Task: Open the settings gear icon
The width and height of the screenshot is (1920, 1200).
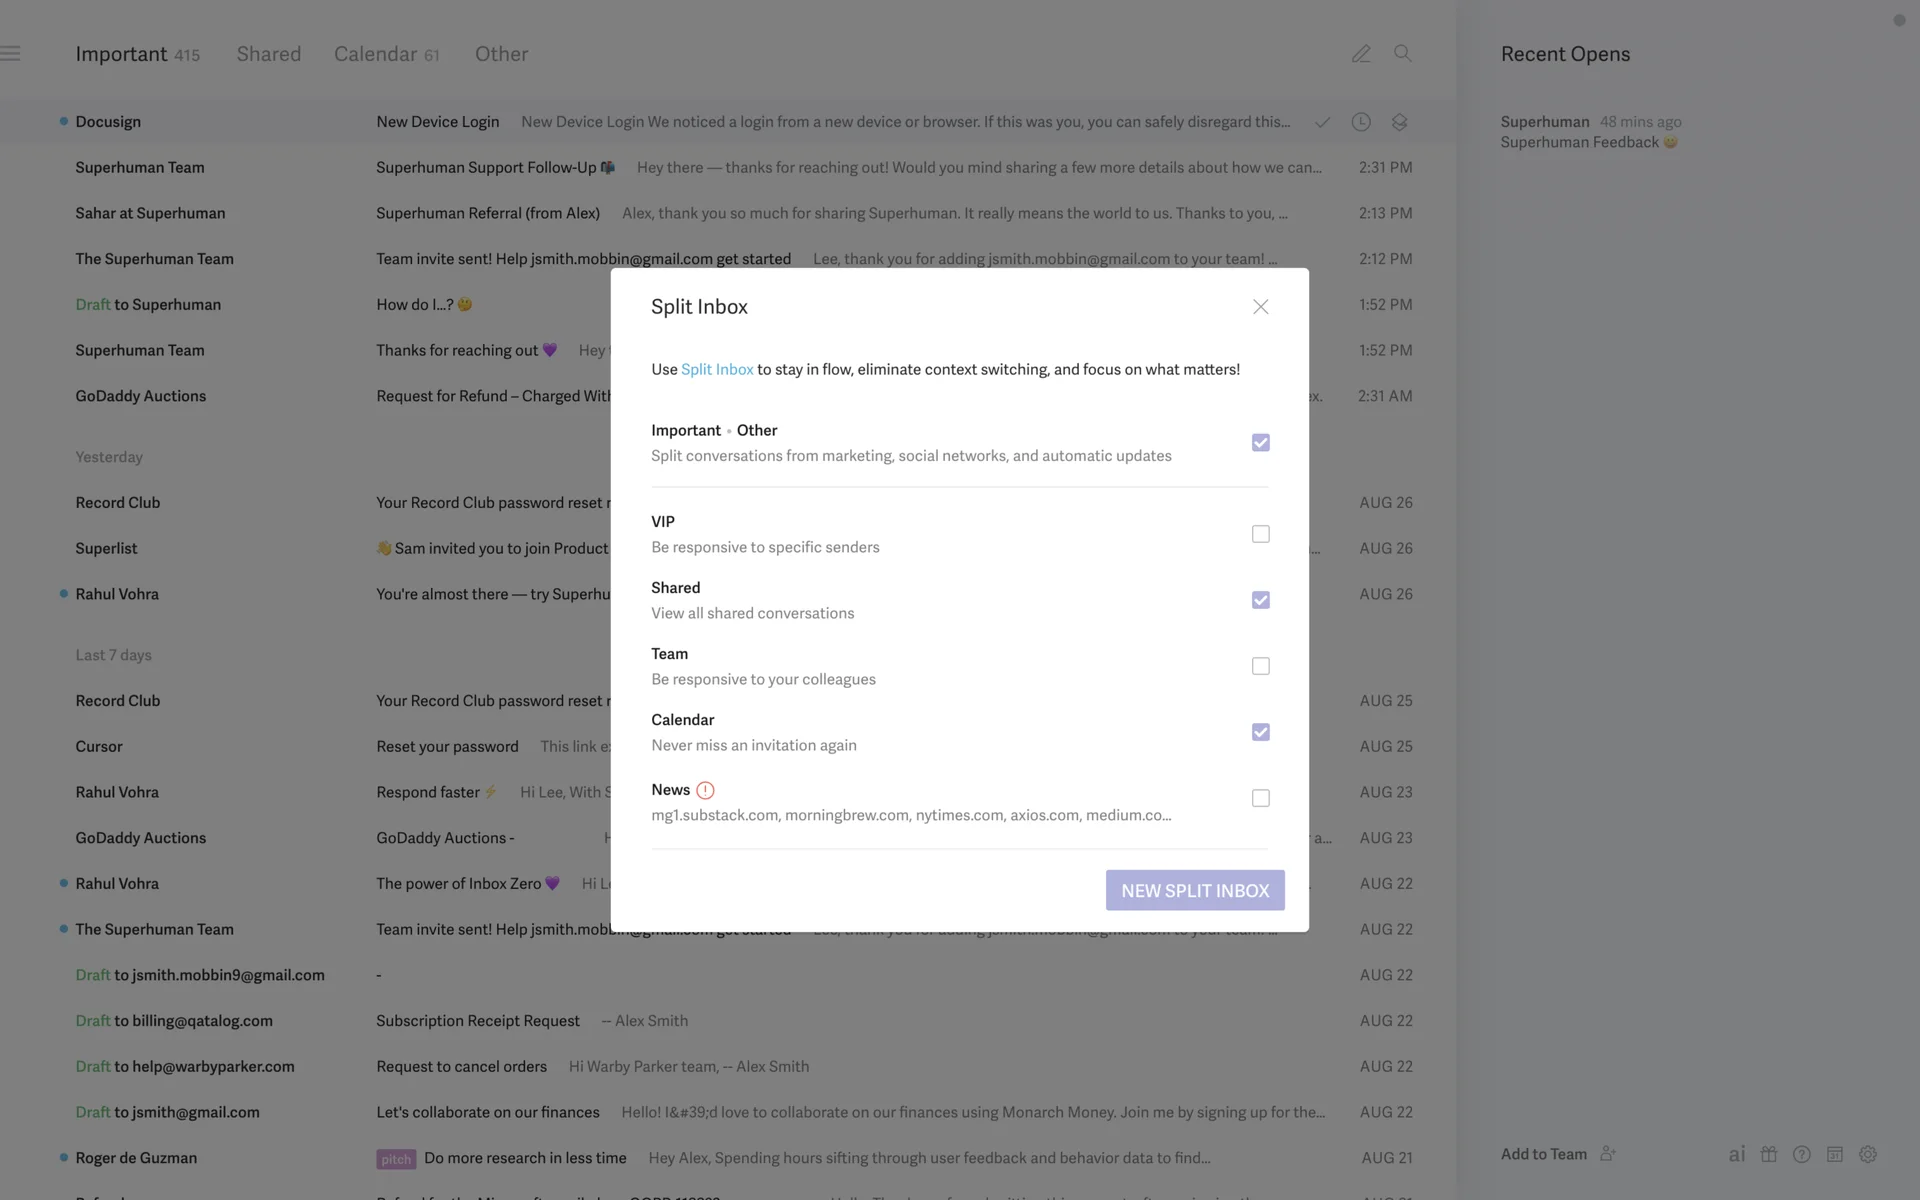Action: pos(1867,1154)
